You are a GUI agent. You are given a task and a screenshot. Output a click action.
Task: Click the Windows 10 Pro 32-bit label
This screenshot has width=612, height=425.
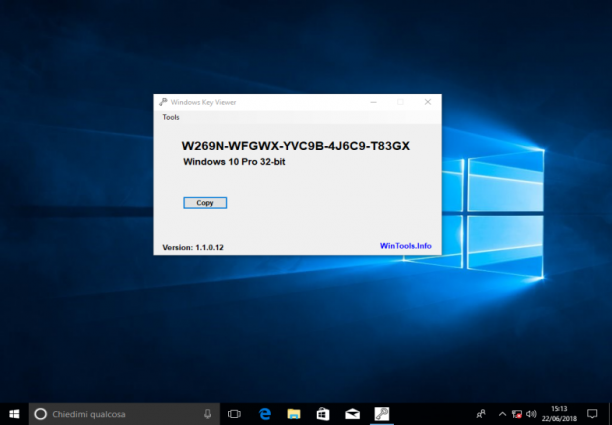click(x=234, y=162)
